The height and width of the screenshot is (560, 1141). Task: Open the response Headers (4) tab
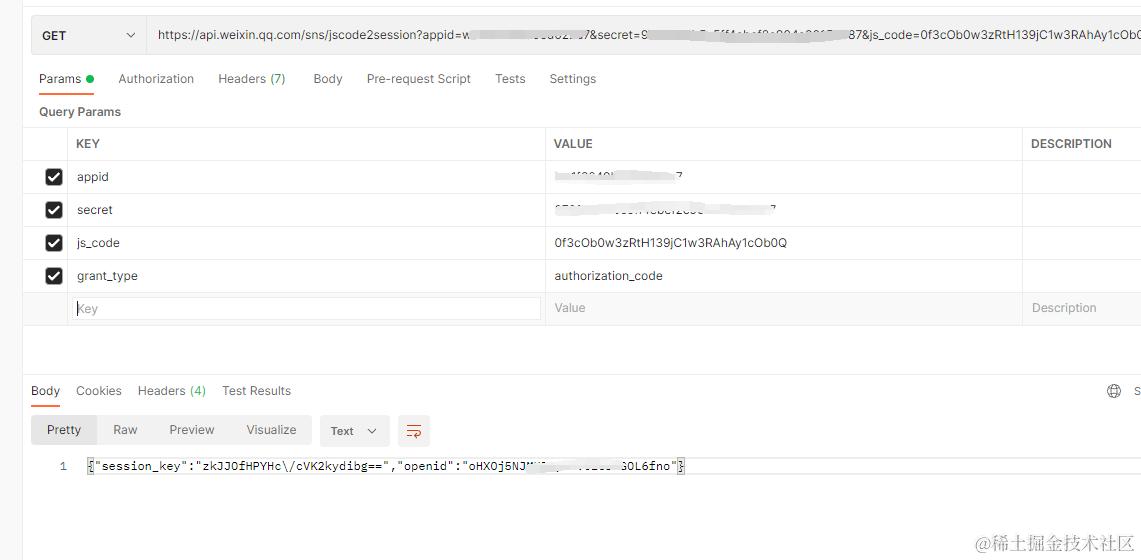(172, 391)
